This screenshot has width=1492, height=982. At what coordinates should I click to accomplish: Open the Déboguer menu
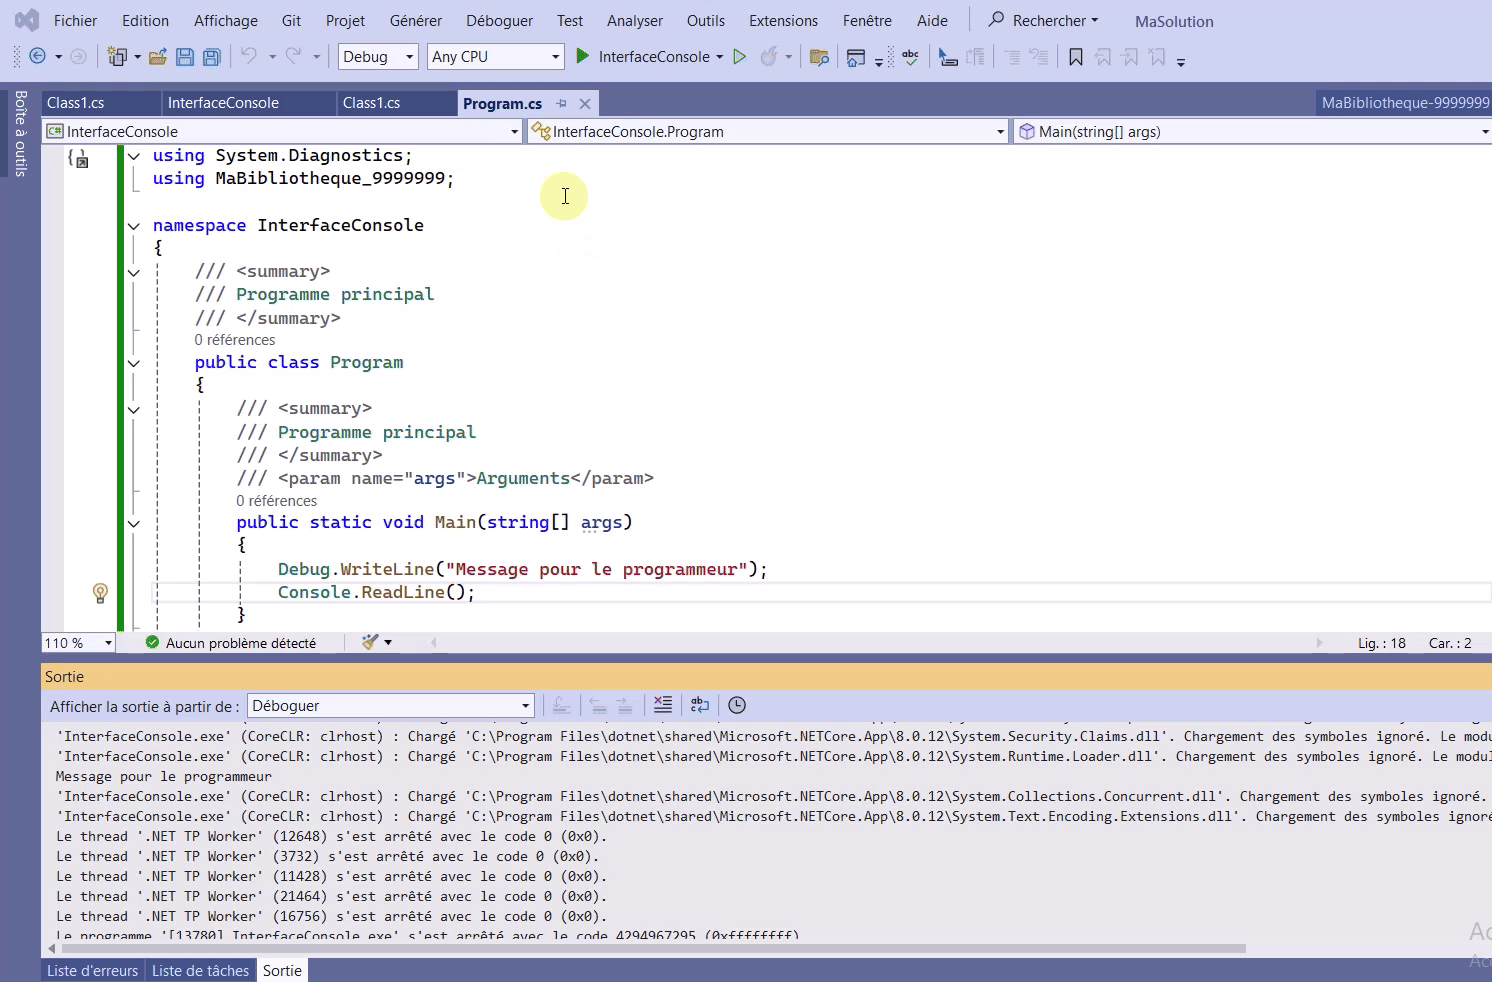pos(499,20)
